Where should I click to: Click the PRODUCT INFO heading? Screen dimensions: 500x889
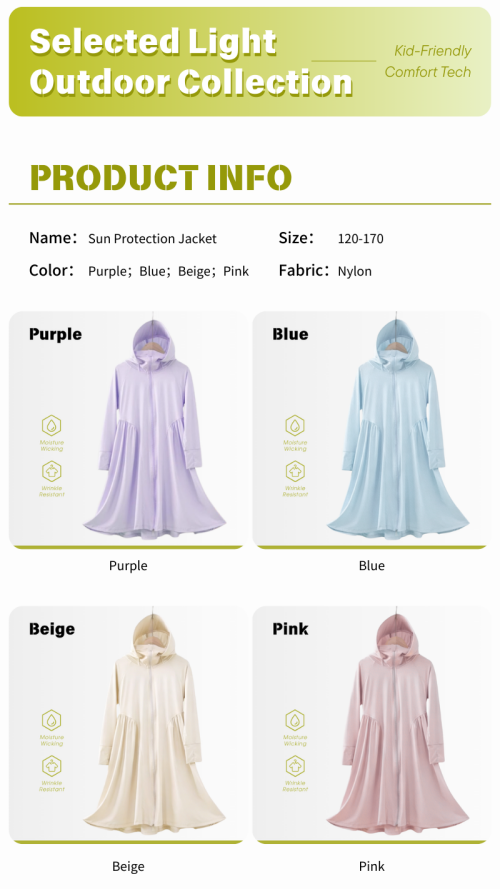click(x=160, y=177)
